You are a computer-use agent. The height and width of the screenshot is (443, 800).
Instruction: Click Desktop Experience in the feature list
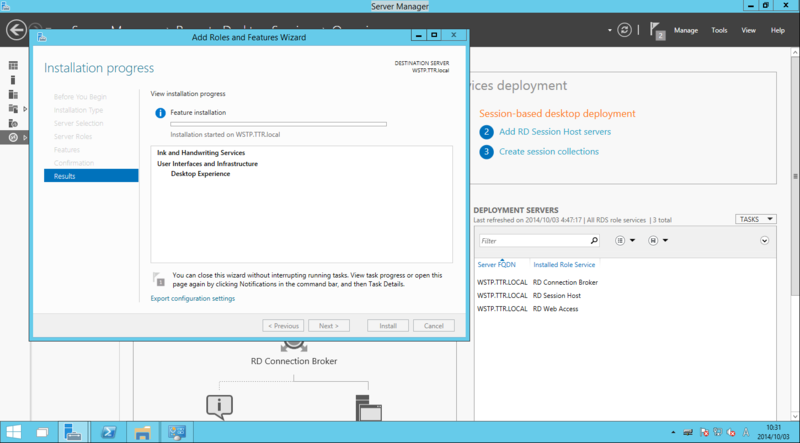click(201, 174)
